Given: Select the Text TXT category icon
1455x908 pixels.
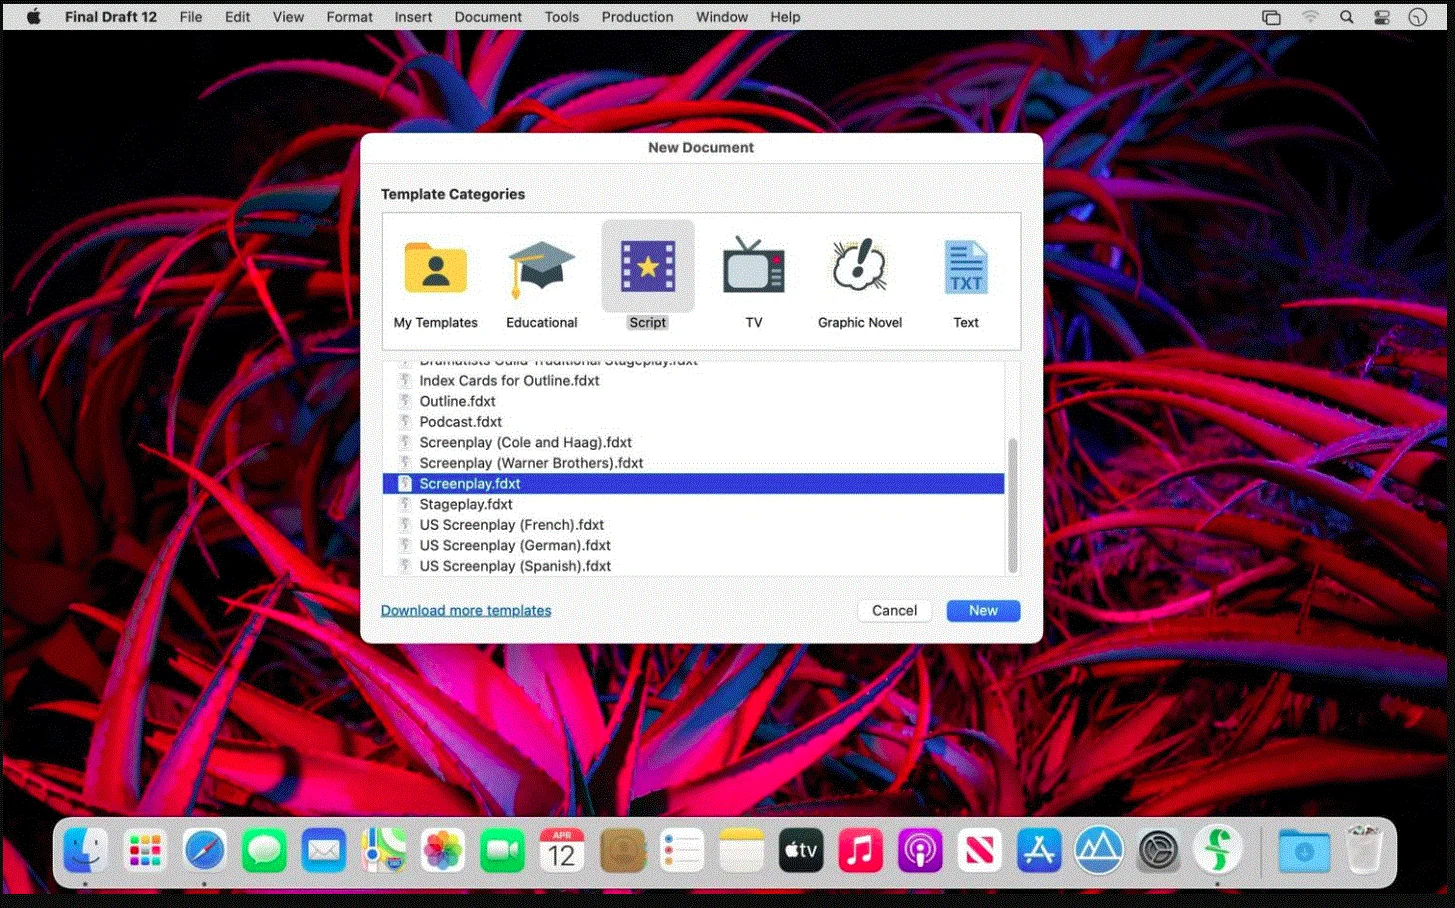Looking at the screenshot, I should click(966, 267).
